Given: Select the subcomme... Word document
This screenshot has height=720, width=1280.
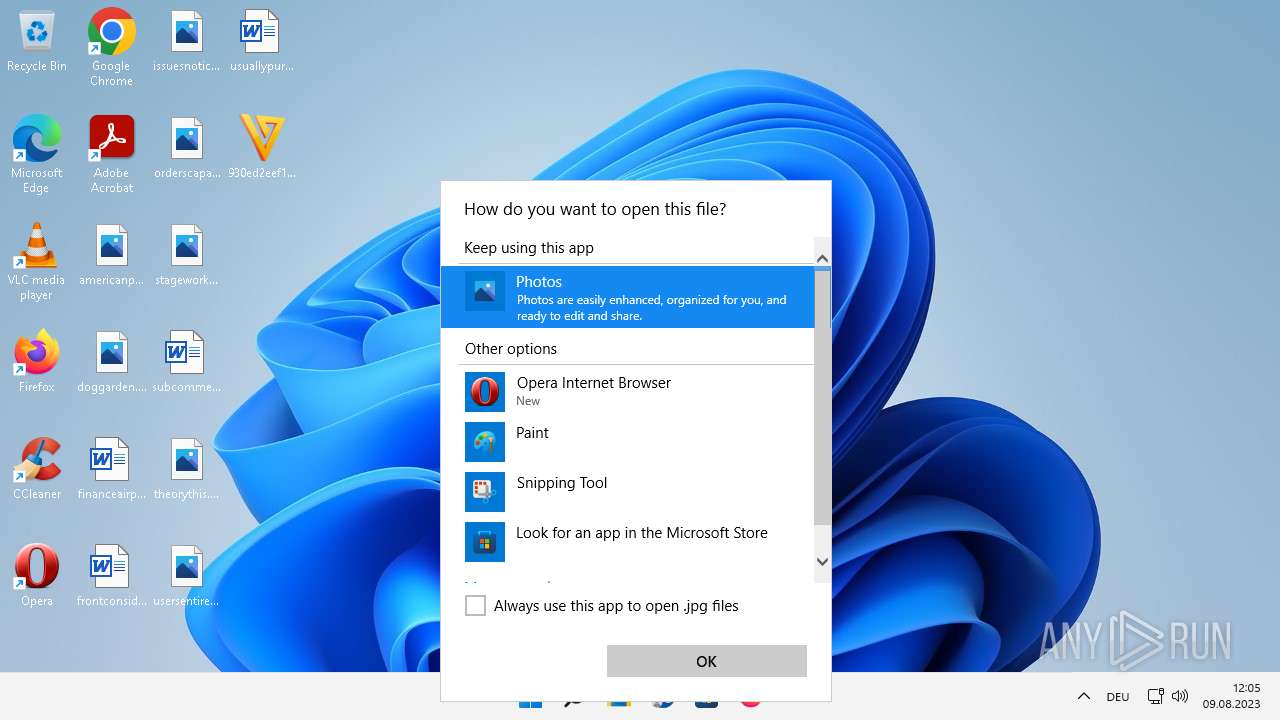Looking at the screenshot, I should coord(187,361).
